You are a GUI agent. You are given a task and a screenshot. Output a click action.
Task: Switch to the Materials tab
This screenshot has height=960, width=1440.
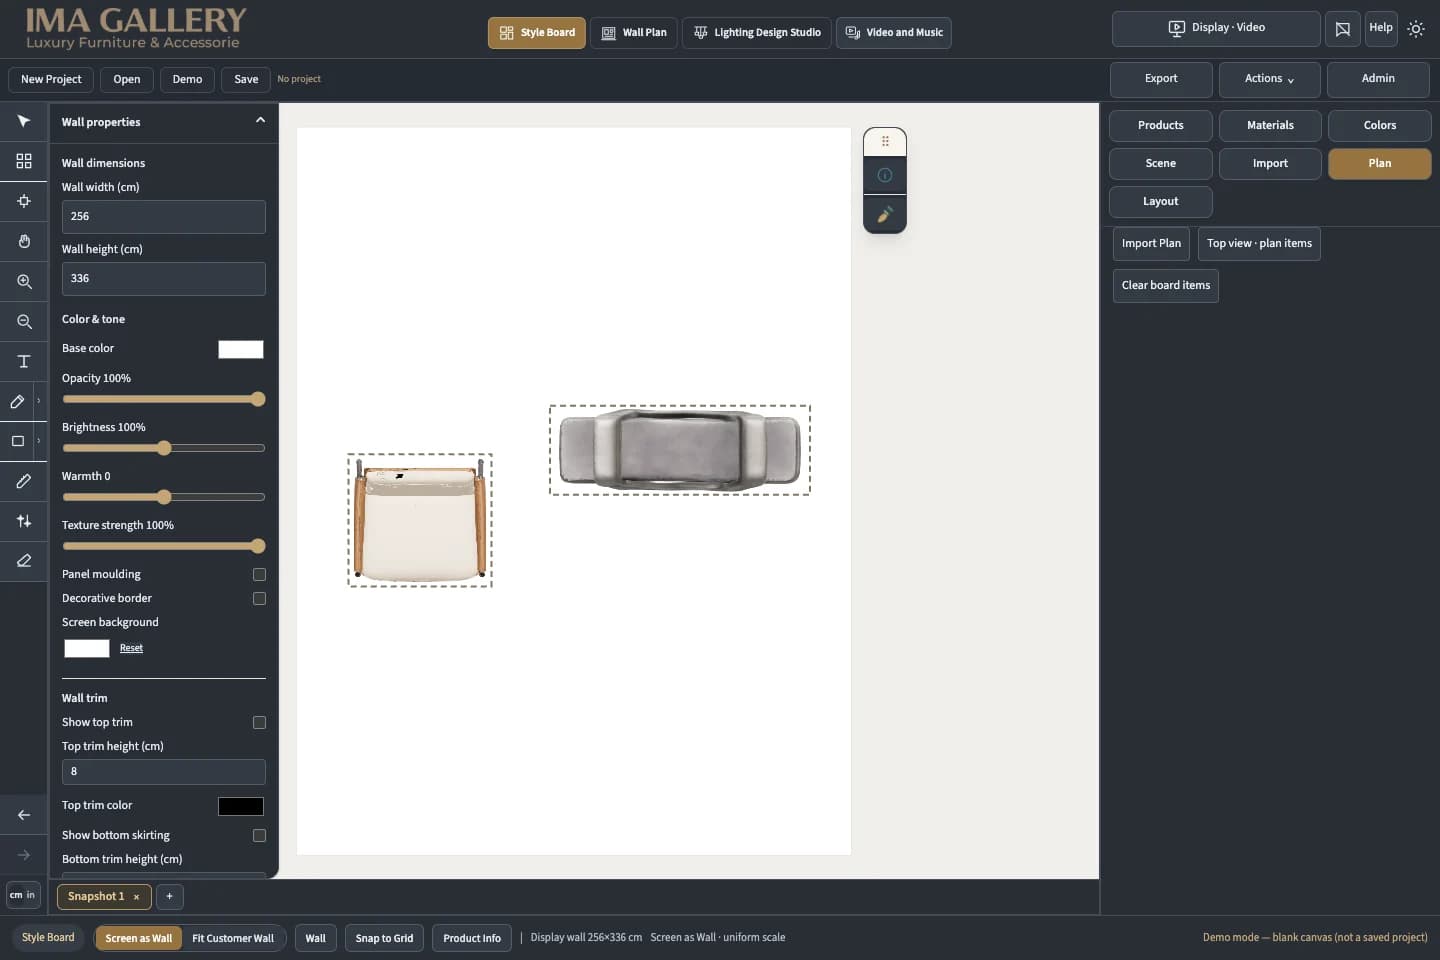point(1270,125)
